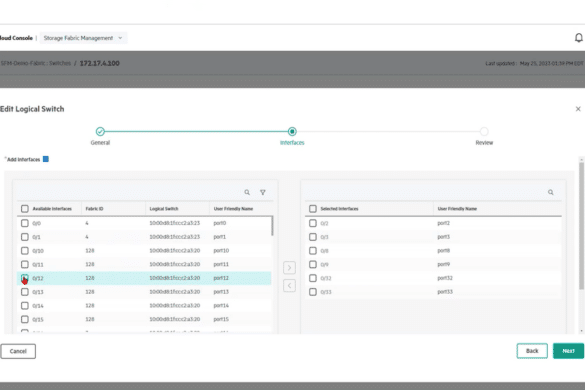
Task: Click the Add Interfaces info icon
Action: coord(46,159)
